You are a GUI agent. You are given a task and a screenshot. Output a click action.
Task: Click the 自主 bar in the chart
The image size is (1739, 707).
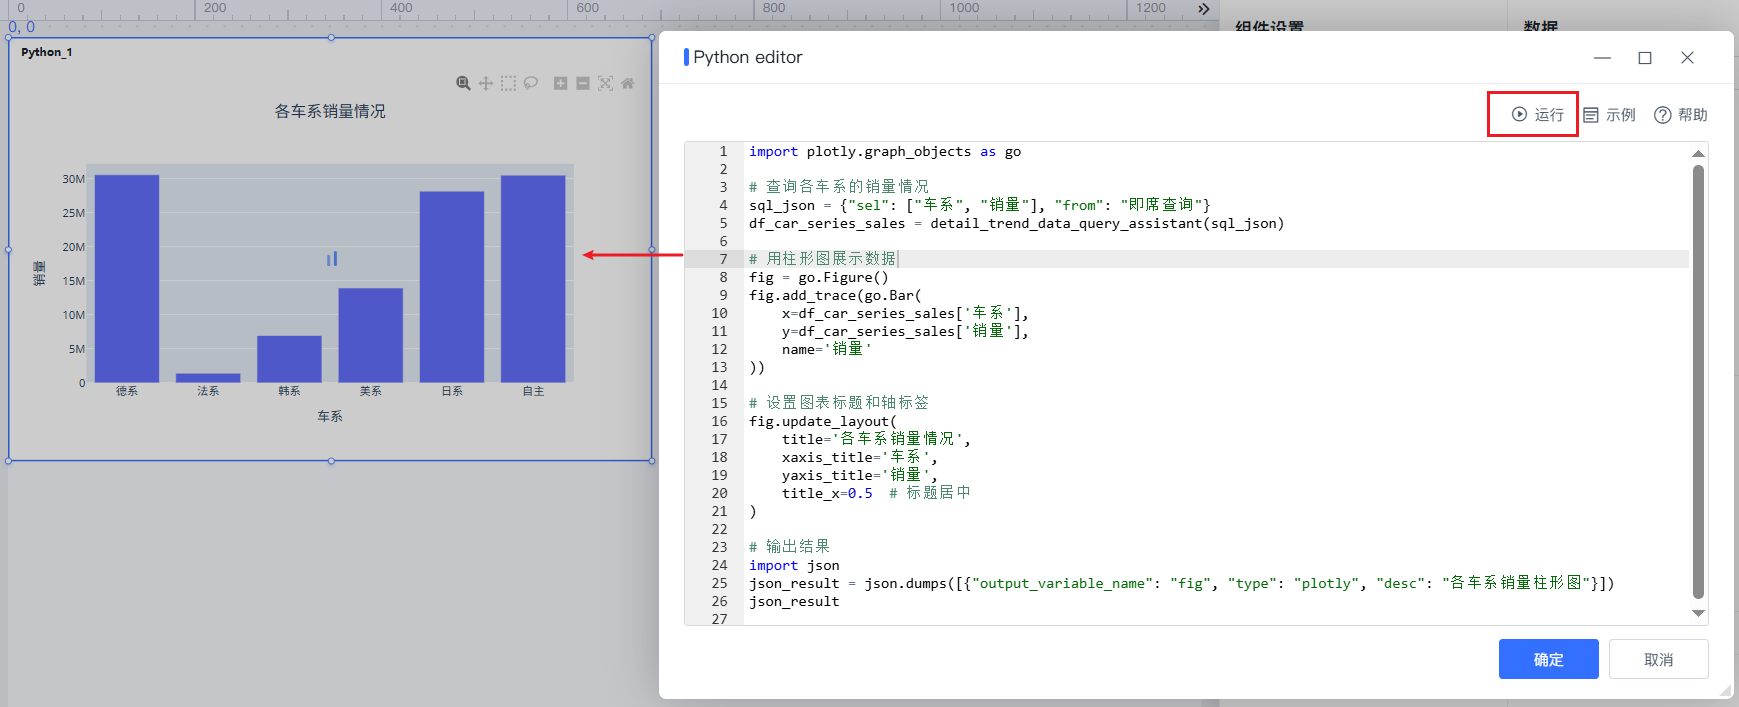tap(533, 279)
